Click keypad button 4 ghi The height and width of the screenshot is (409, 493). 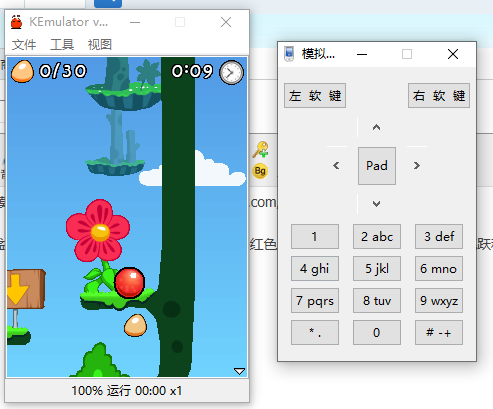coord(315,268)
